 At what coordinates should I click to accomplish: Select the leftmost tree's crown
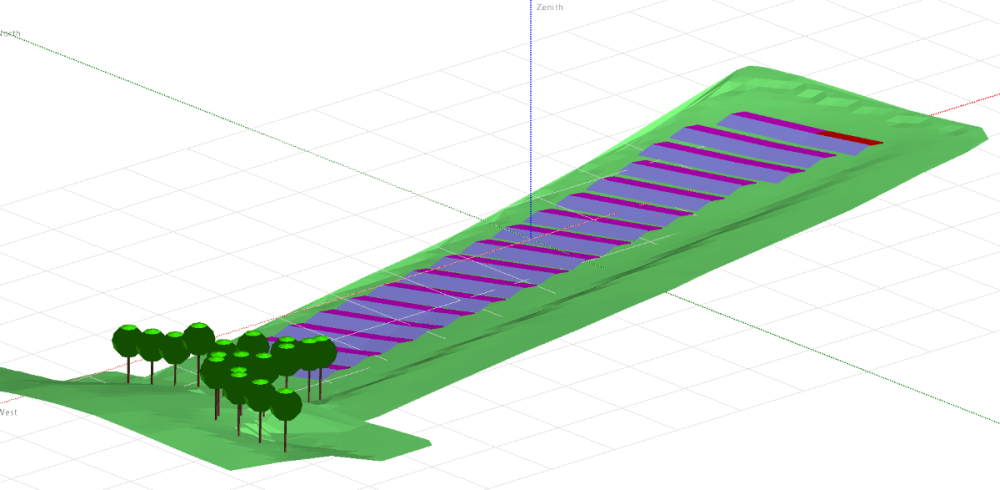pos(127,341)
